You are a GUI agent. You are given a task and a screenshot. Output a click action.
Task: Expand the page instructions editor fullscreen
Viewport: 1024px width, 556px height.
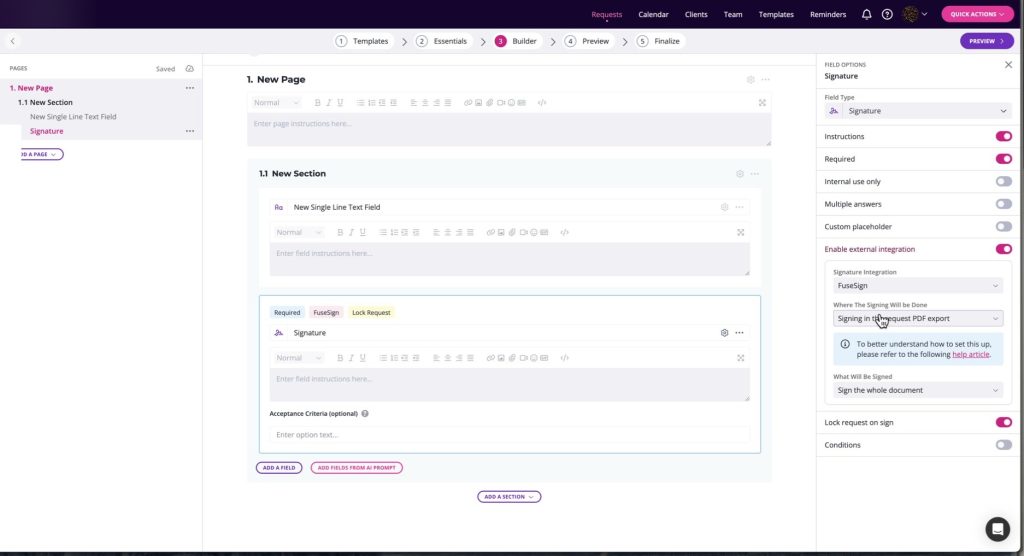(762, 103)
